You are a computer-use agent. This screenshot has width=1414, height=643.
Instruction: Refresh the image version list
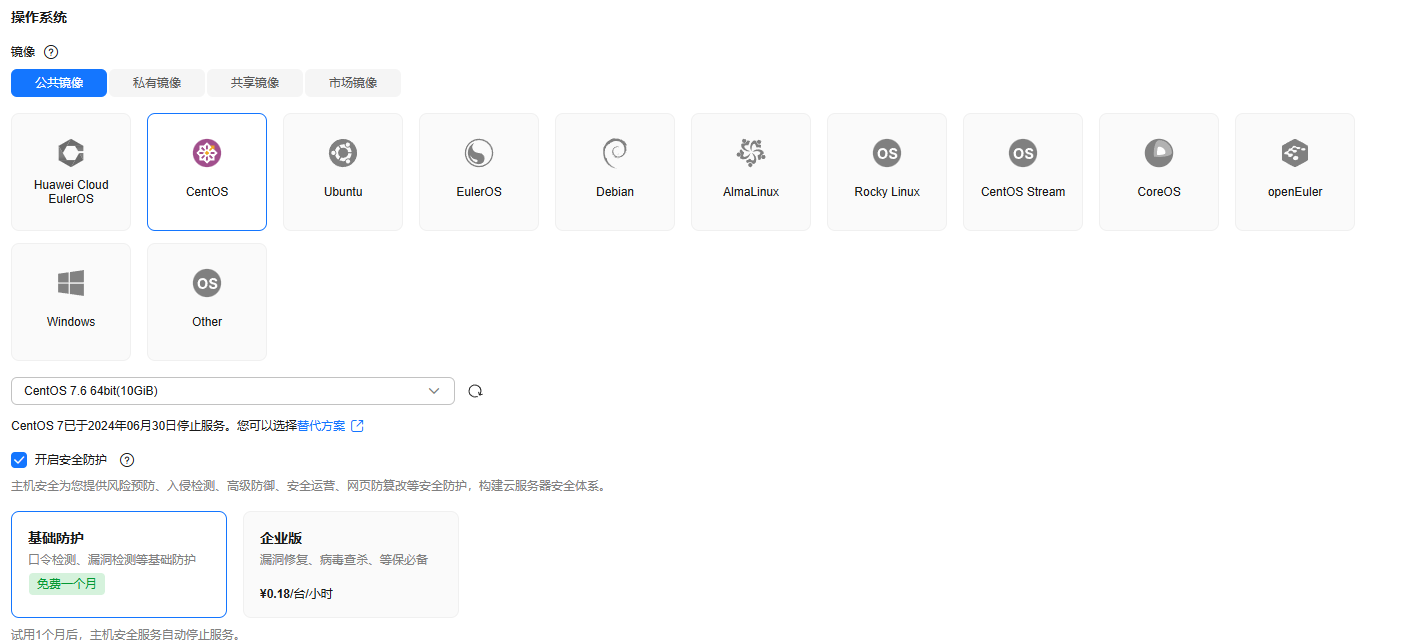(x=476, y=391)
